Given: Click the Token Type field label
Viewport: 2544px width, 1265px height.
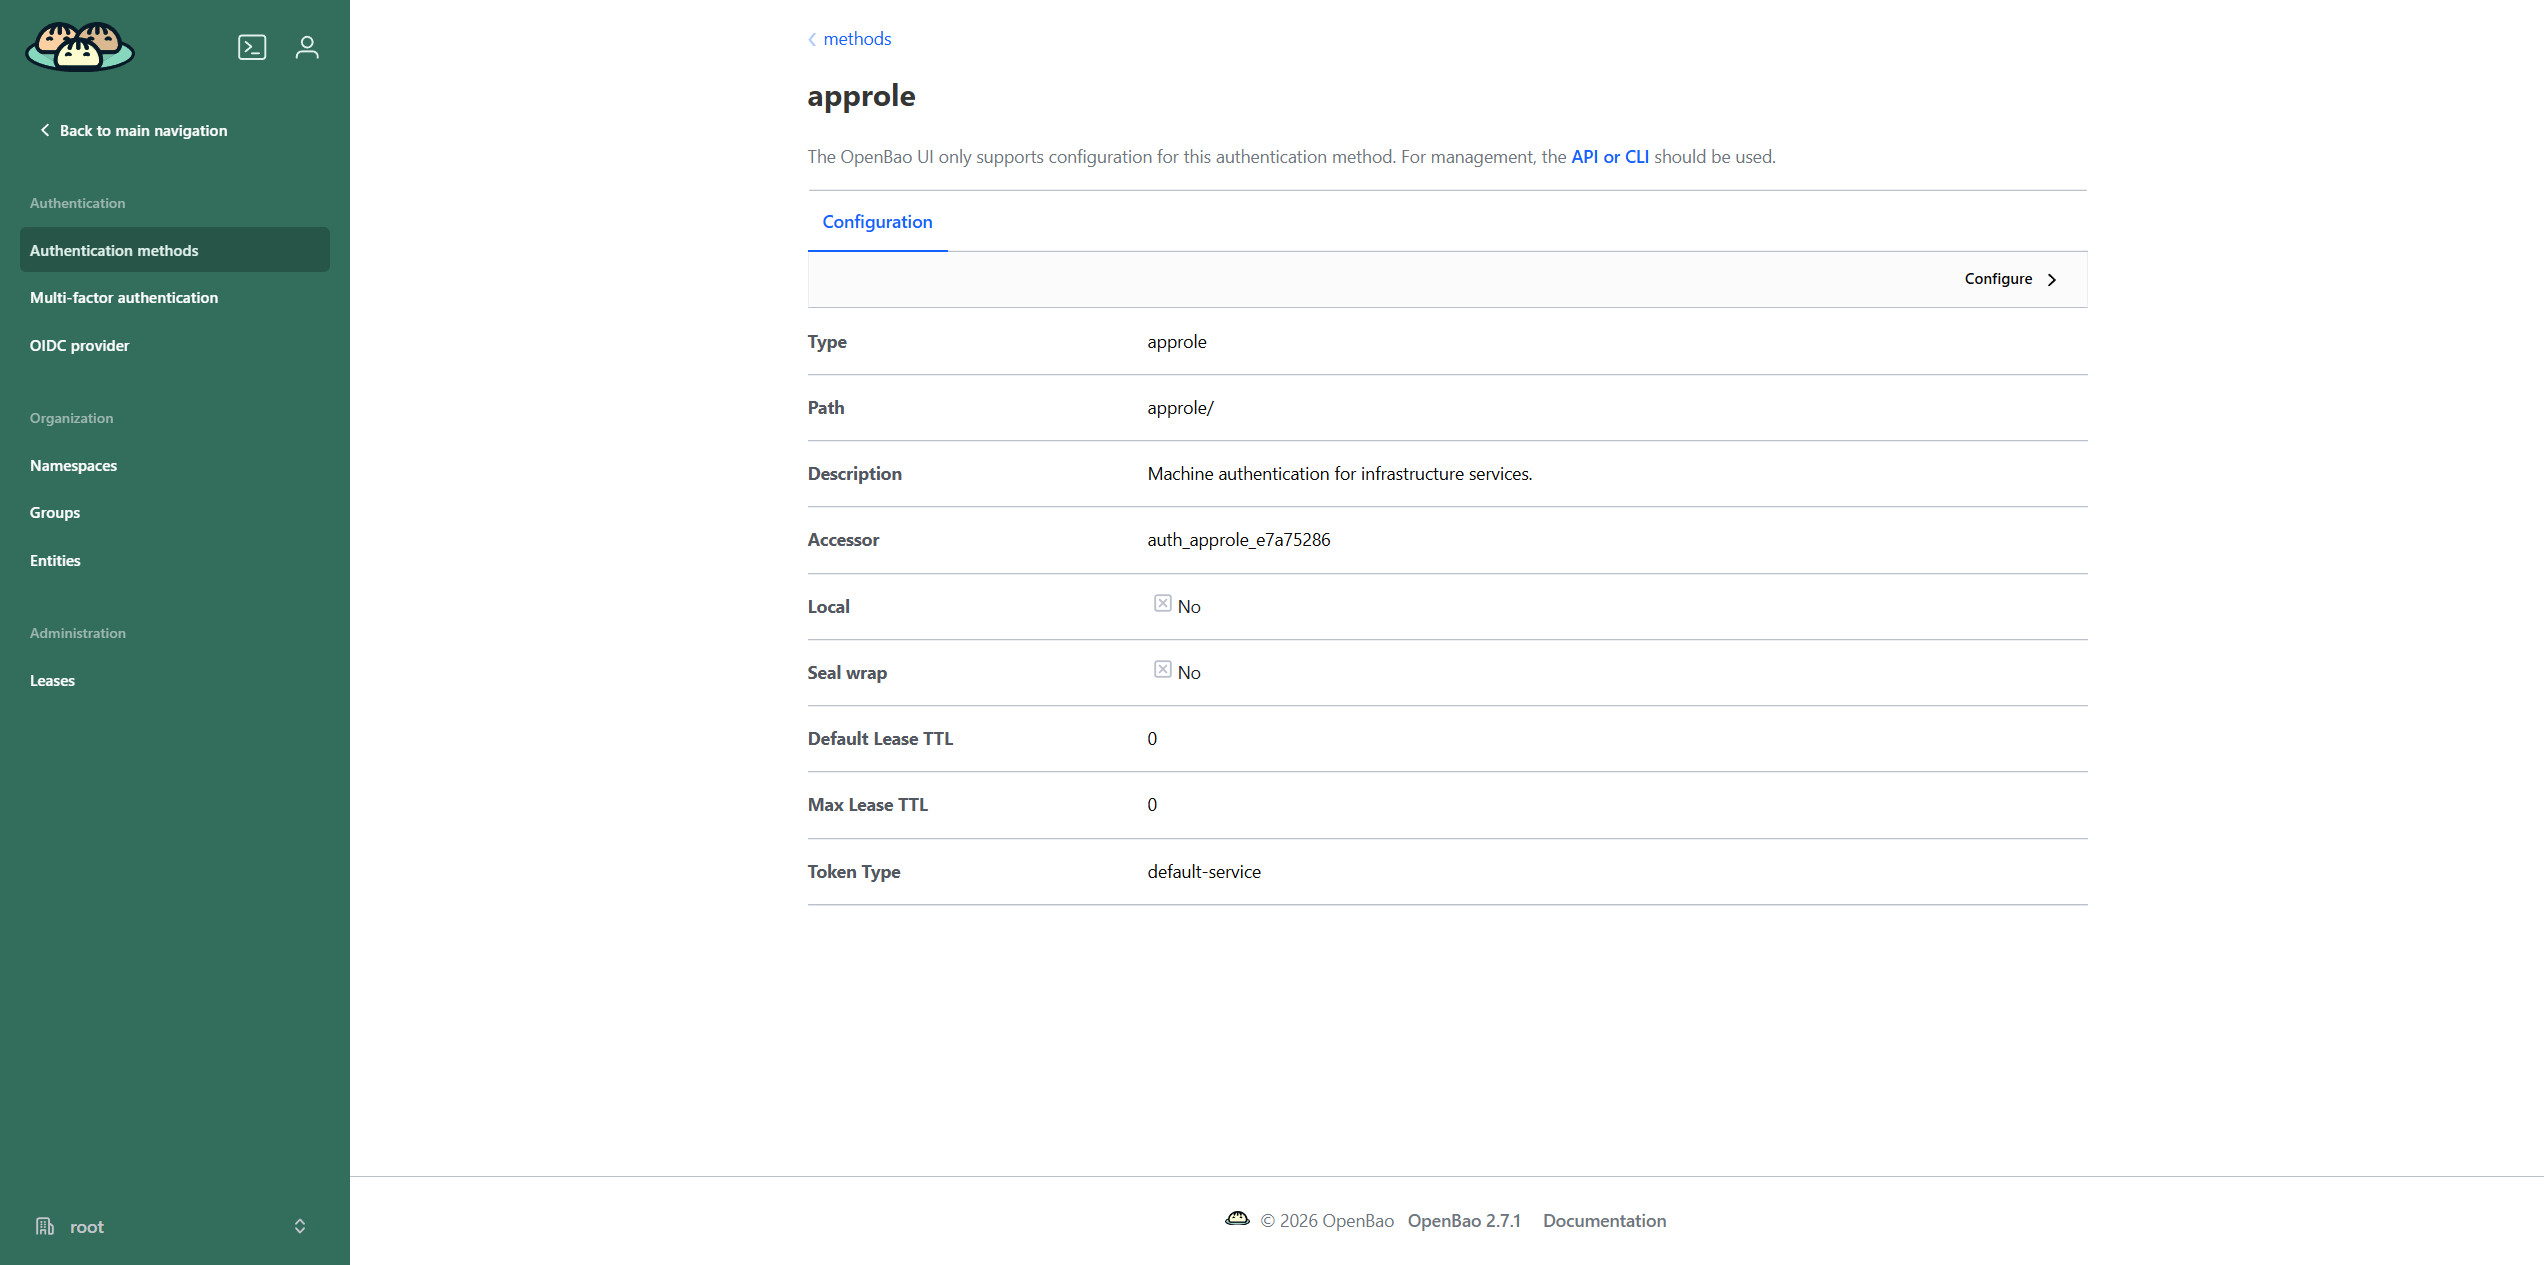Looking at the screenshot, I should click(x=854, y=872).
